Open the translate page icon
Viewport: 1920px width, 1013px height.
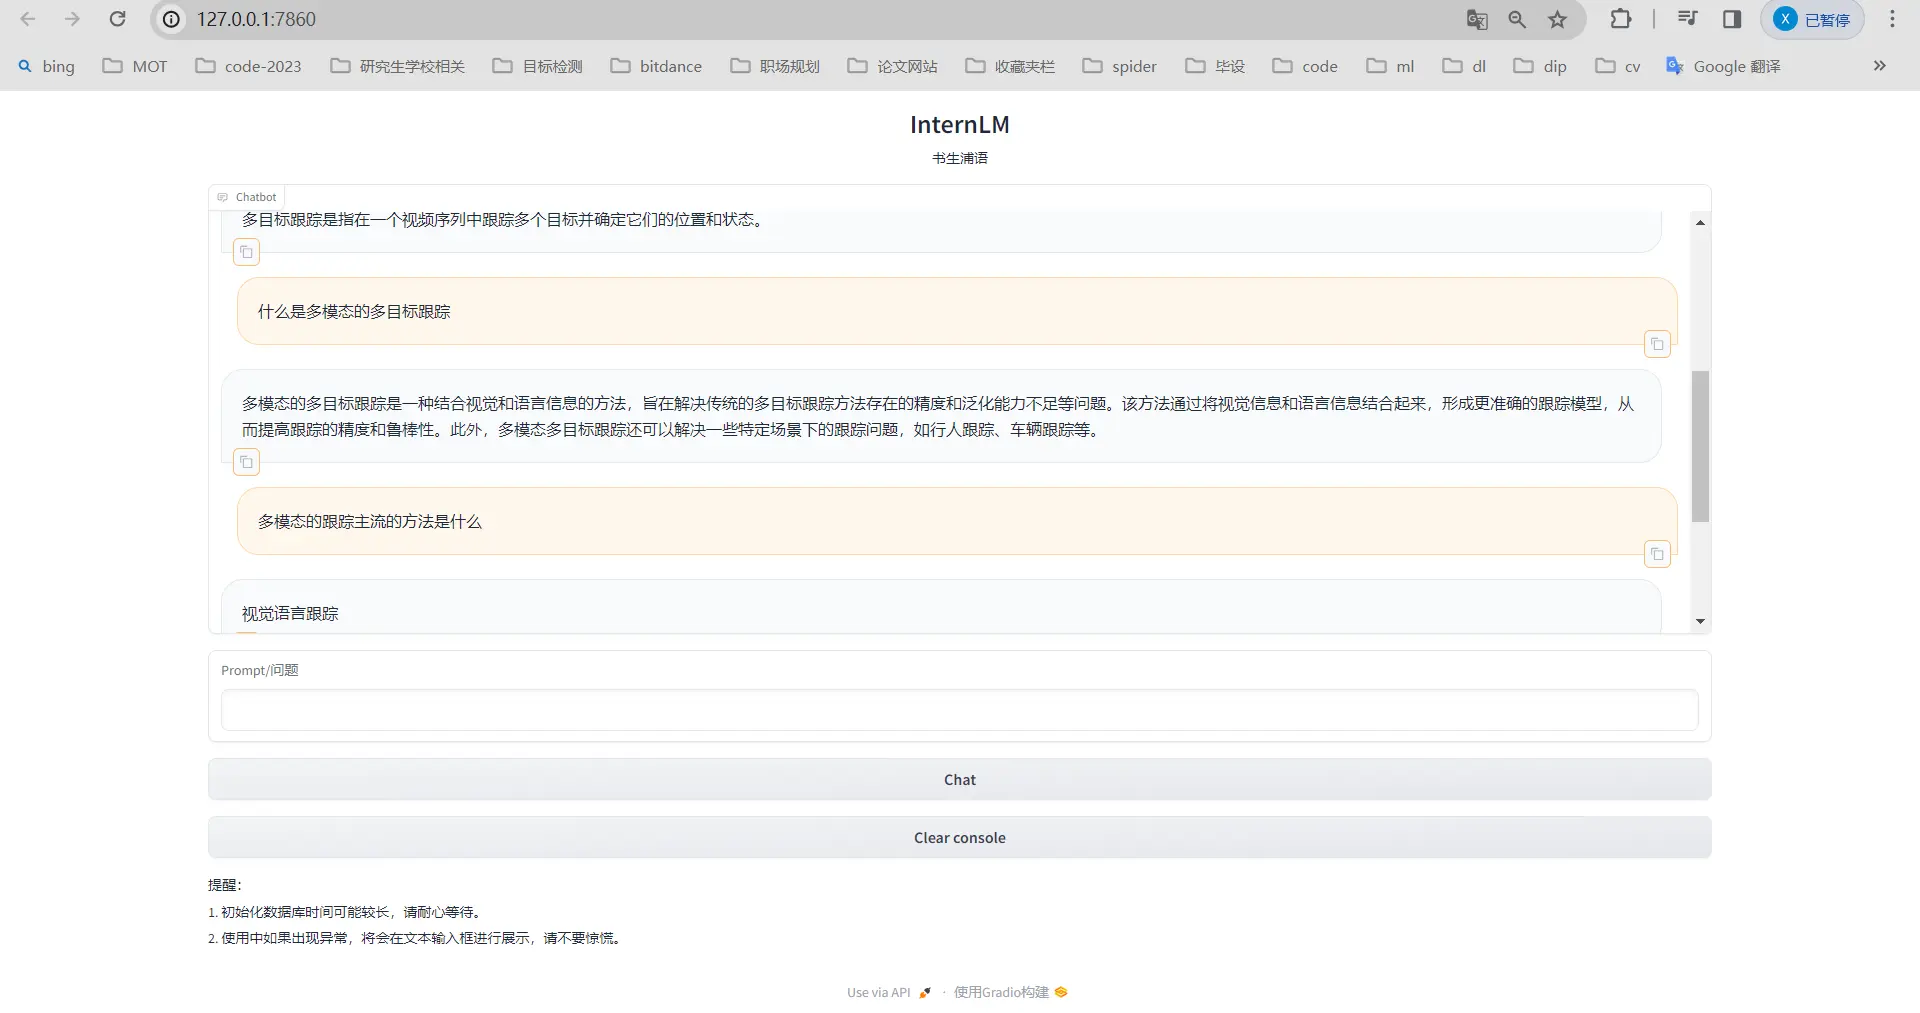[1477, 19]
